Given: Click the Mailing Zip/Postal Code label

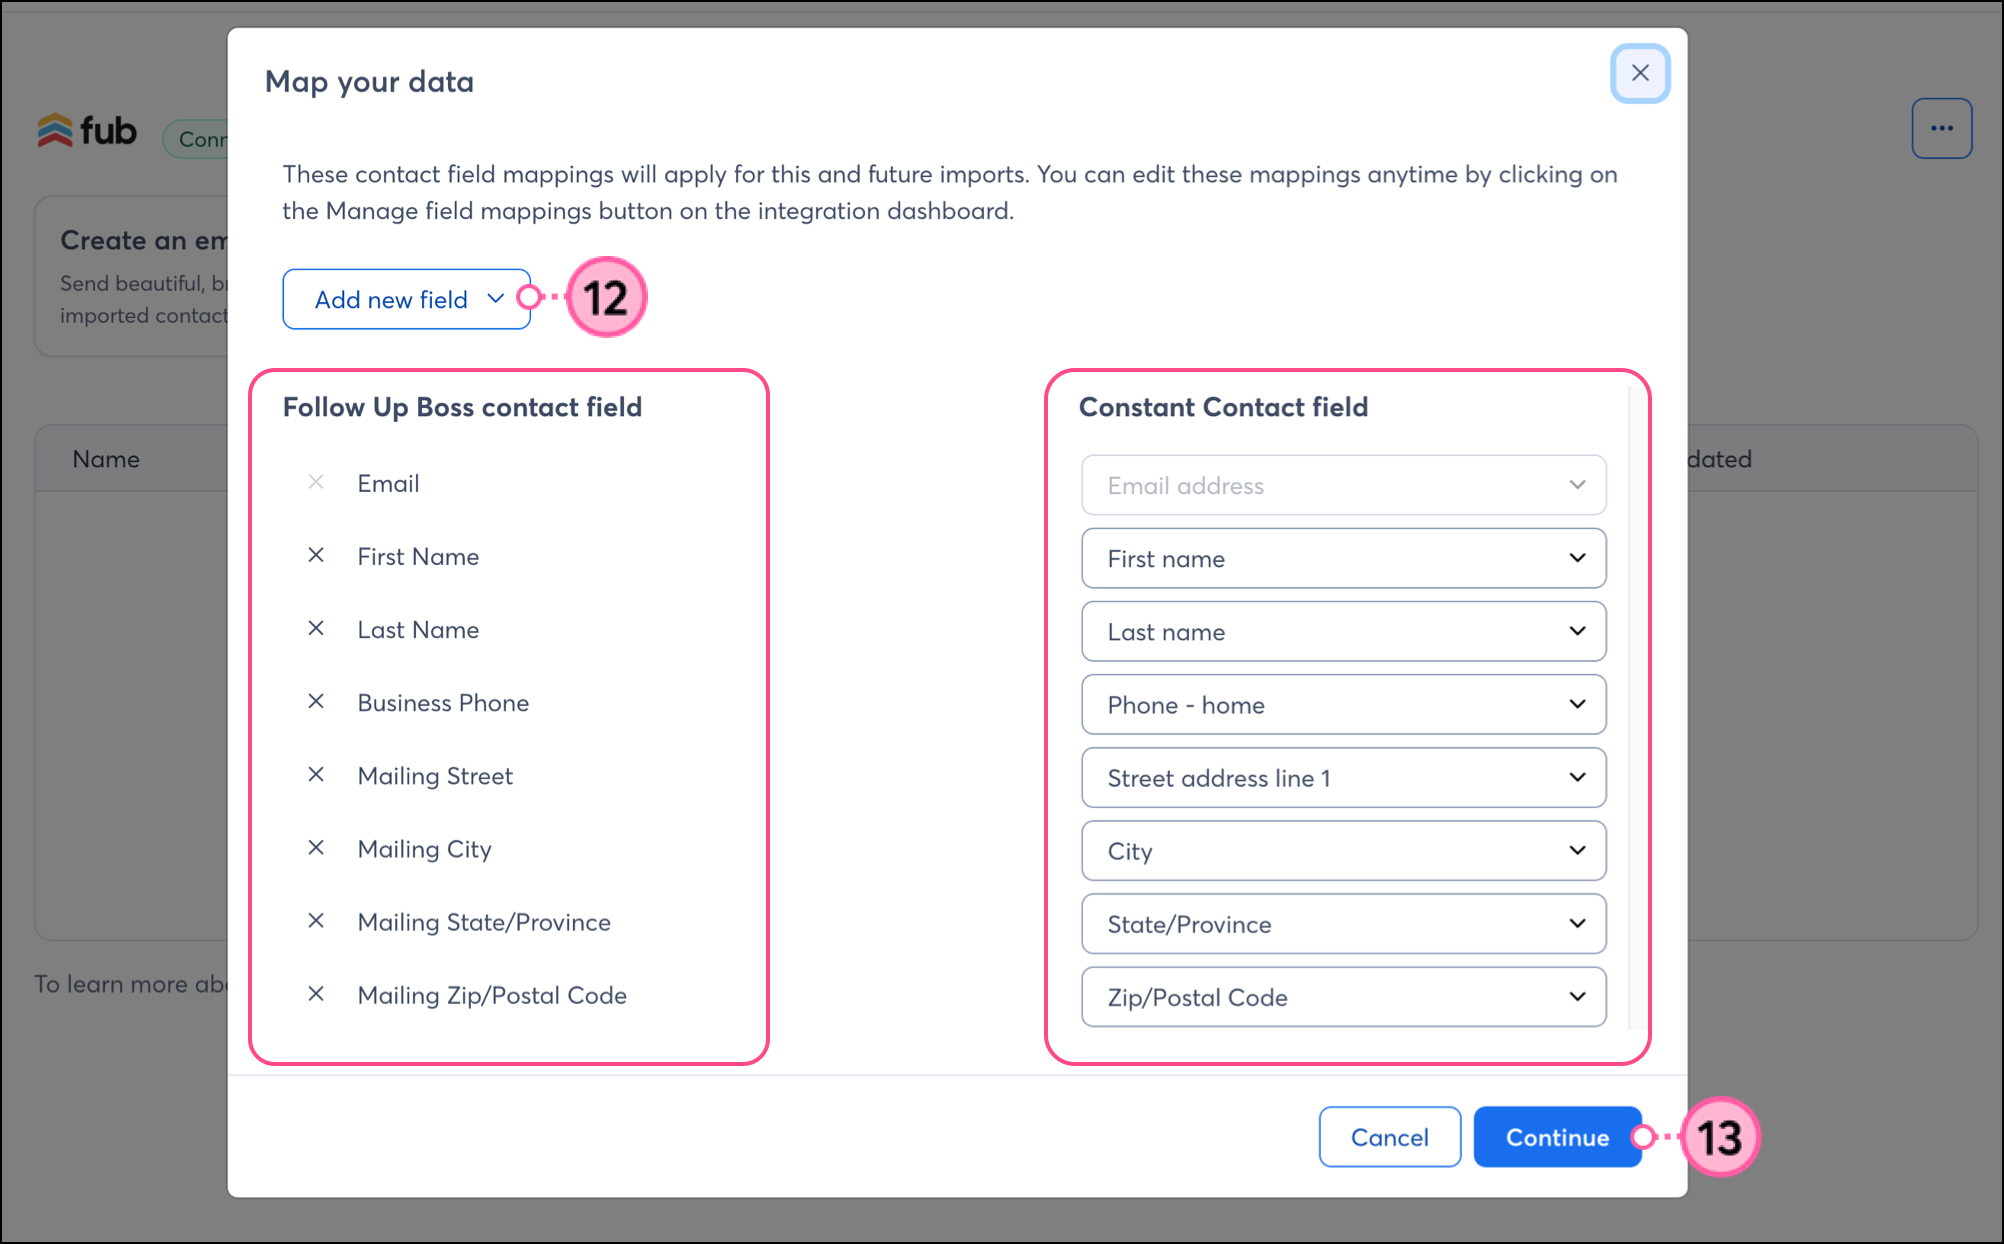Looking at the screenshot, I should (492, 995).
